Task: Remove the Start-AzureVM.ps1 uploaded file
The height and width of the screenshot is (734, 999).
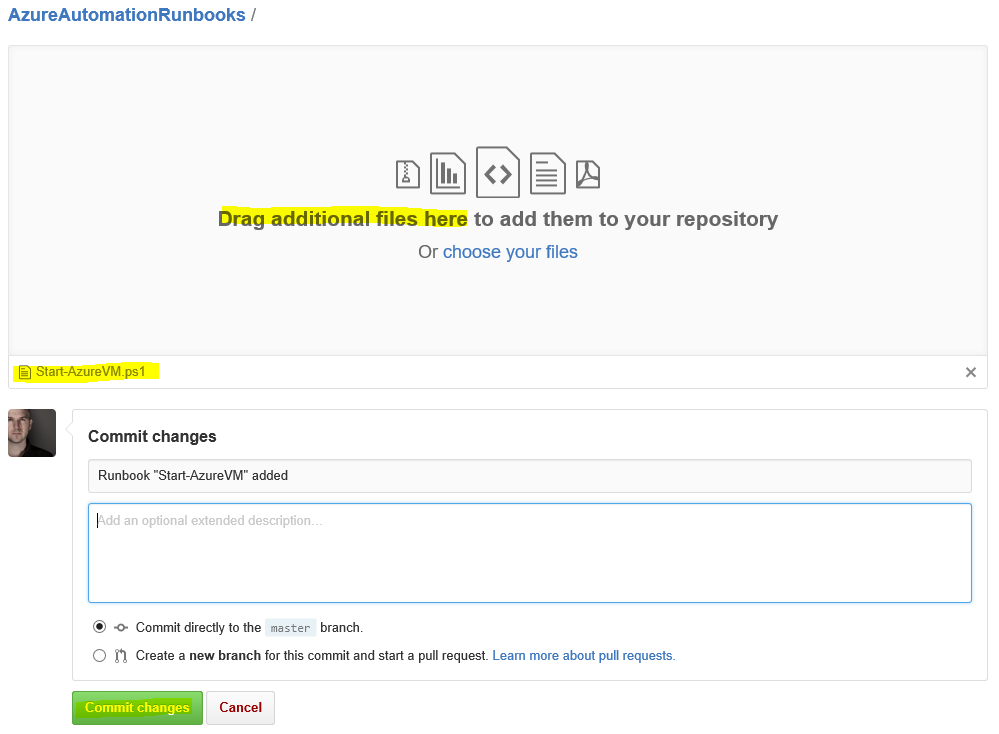Action: pos(970,372)
